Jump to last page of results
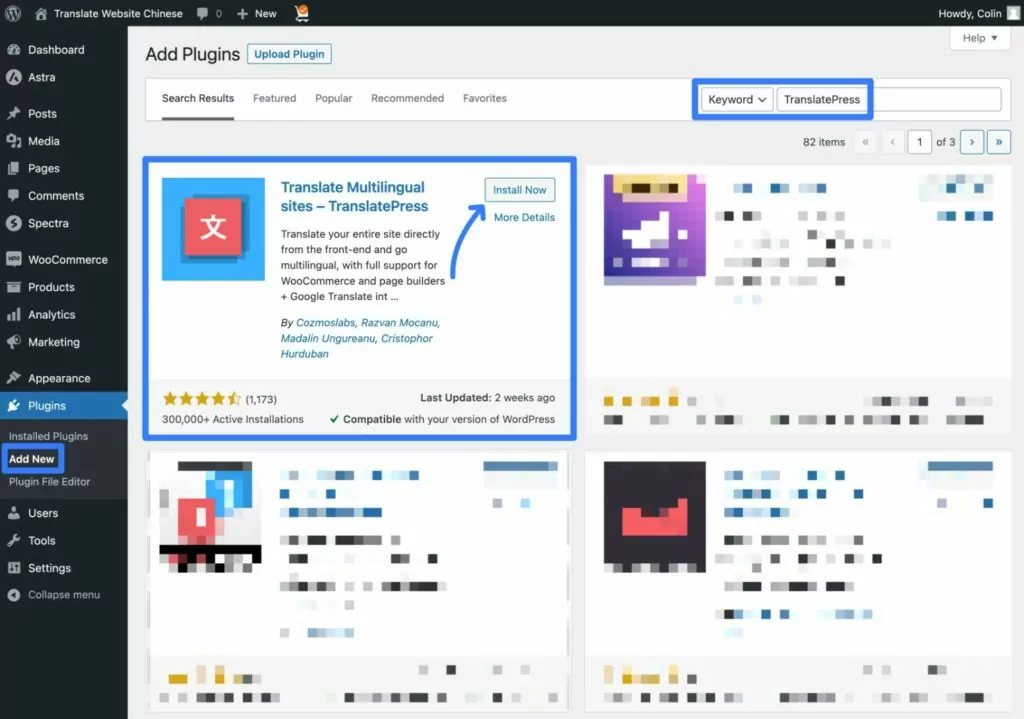Viewport: 1024px width, 719px height. (999, 142)
